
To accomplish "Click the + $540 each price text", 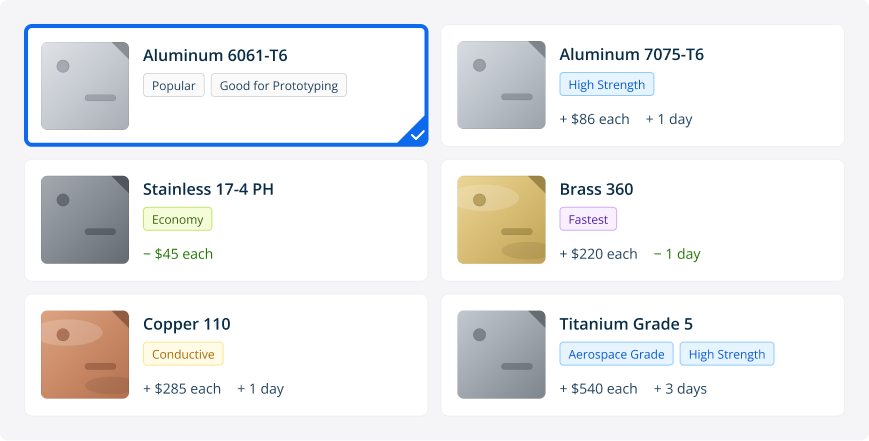I will point(598,389).
